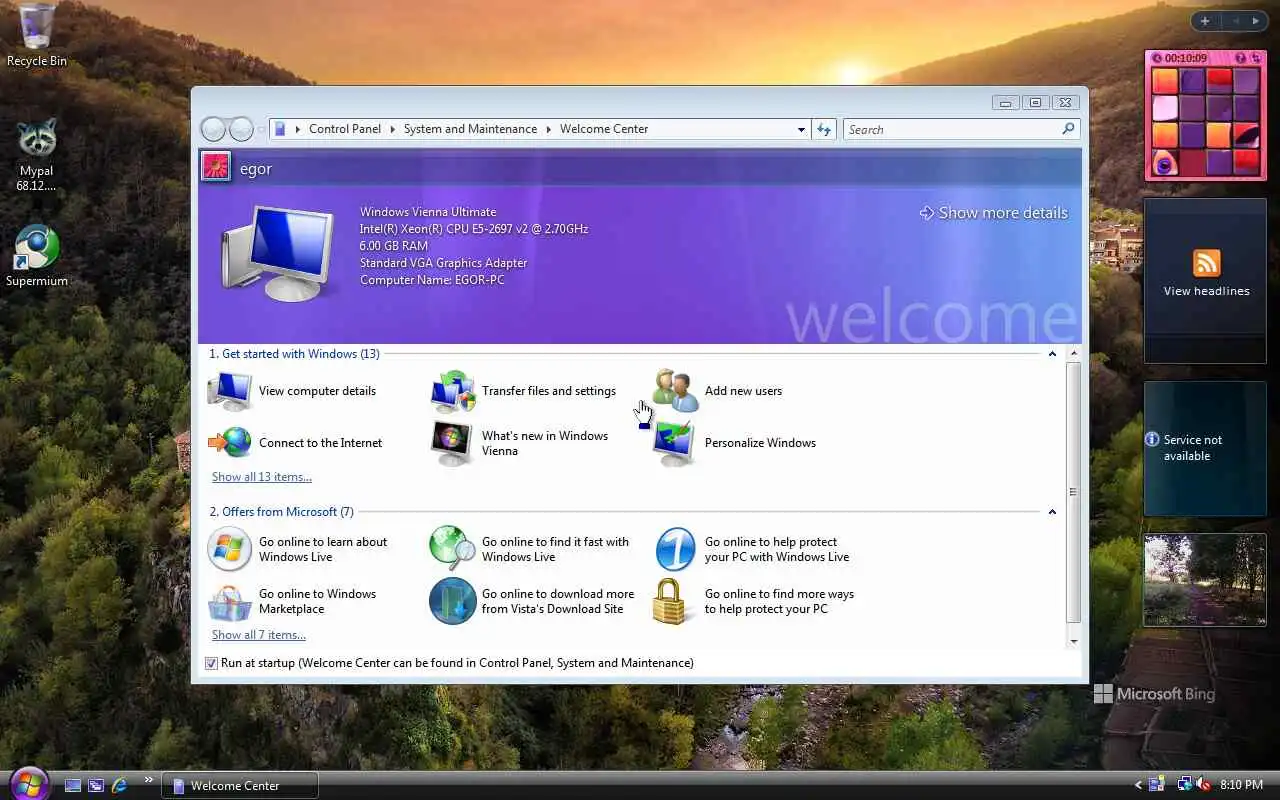Viewport: 1280px width, 800px height.
Task: Open Go online to help protect your PC with Windows Live
Action: point(752,549)
